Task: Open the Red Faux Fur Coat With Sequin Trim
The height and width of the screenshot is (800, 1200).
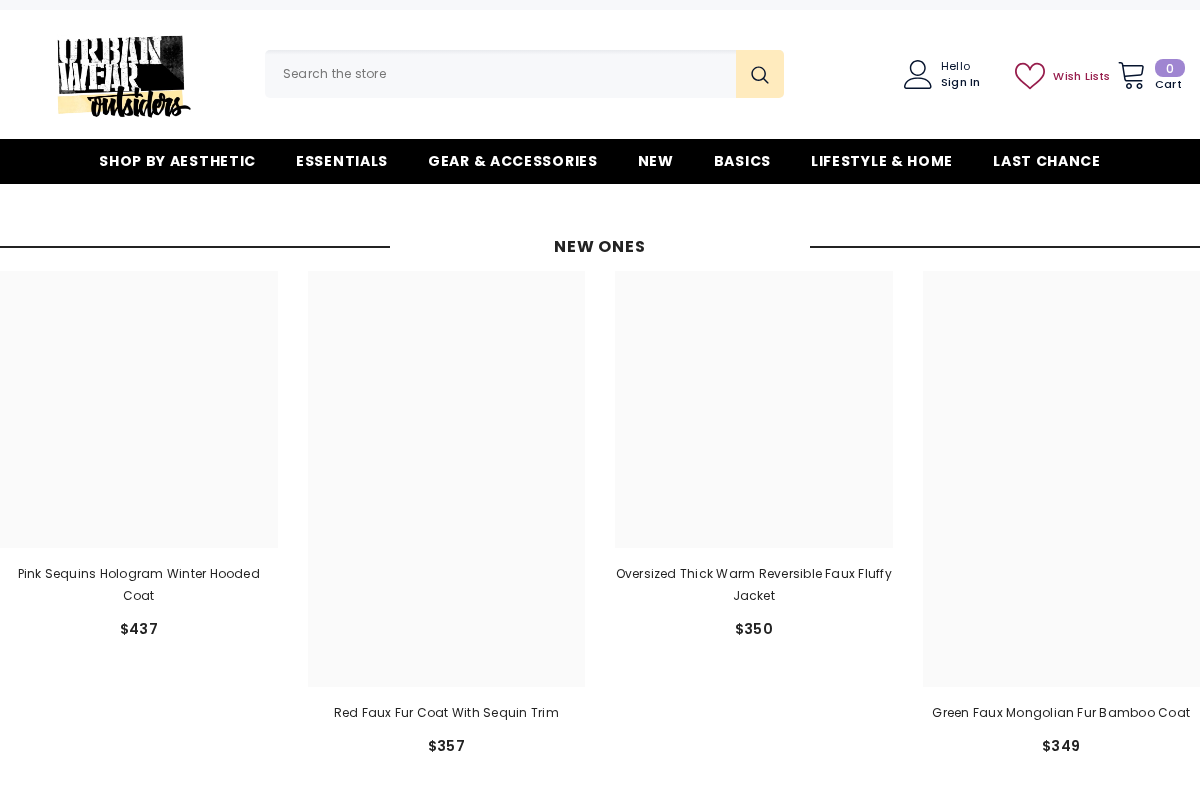Action: (446, 713)
